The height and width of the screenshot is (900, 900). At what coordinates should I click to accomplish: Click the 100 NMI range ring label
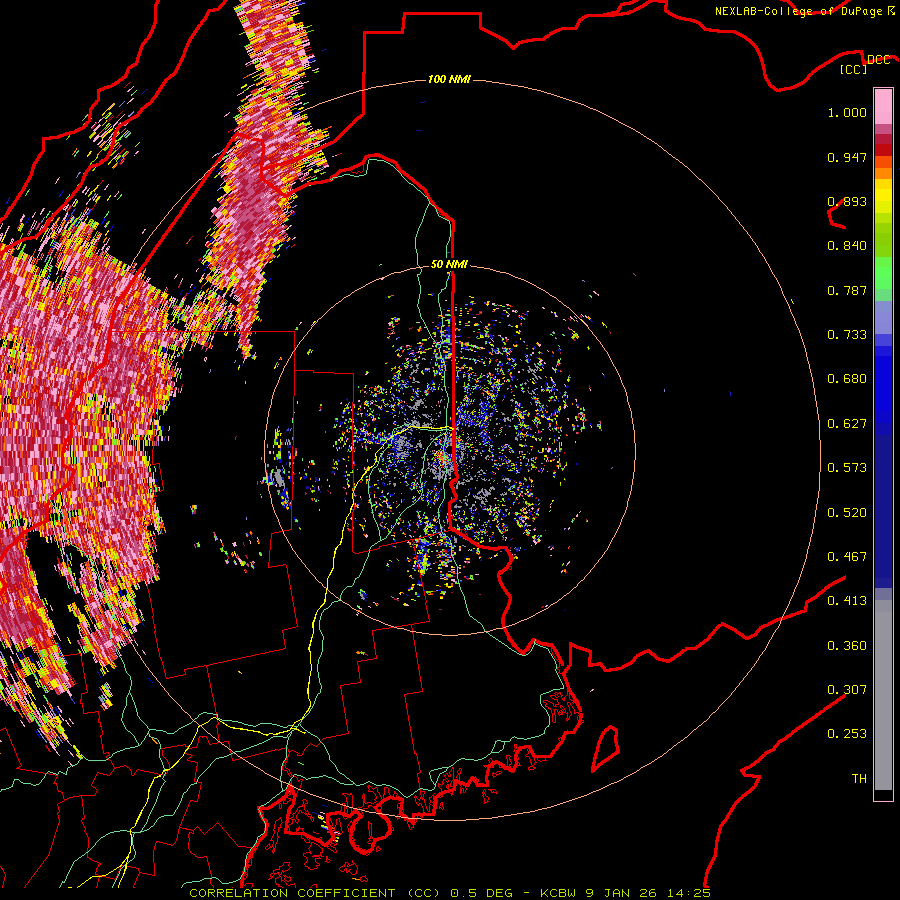[449, 79]
